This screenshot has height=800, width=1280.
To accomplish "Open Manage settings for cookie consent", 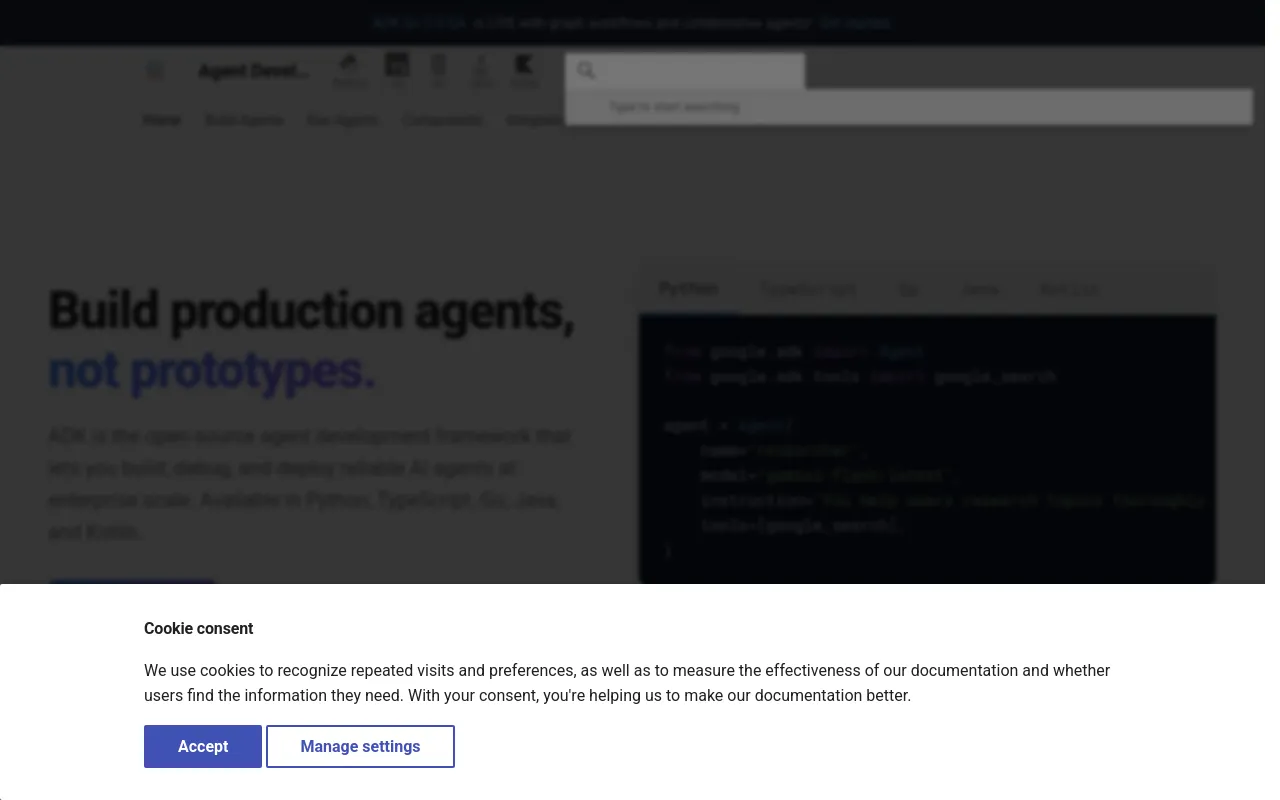I will 360,747.
